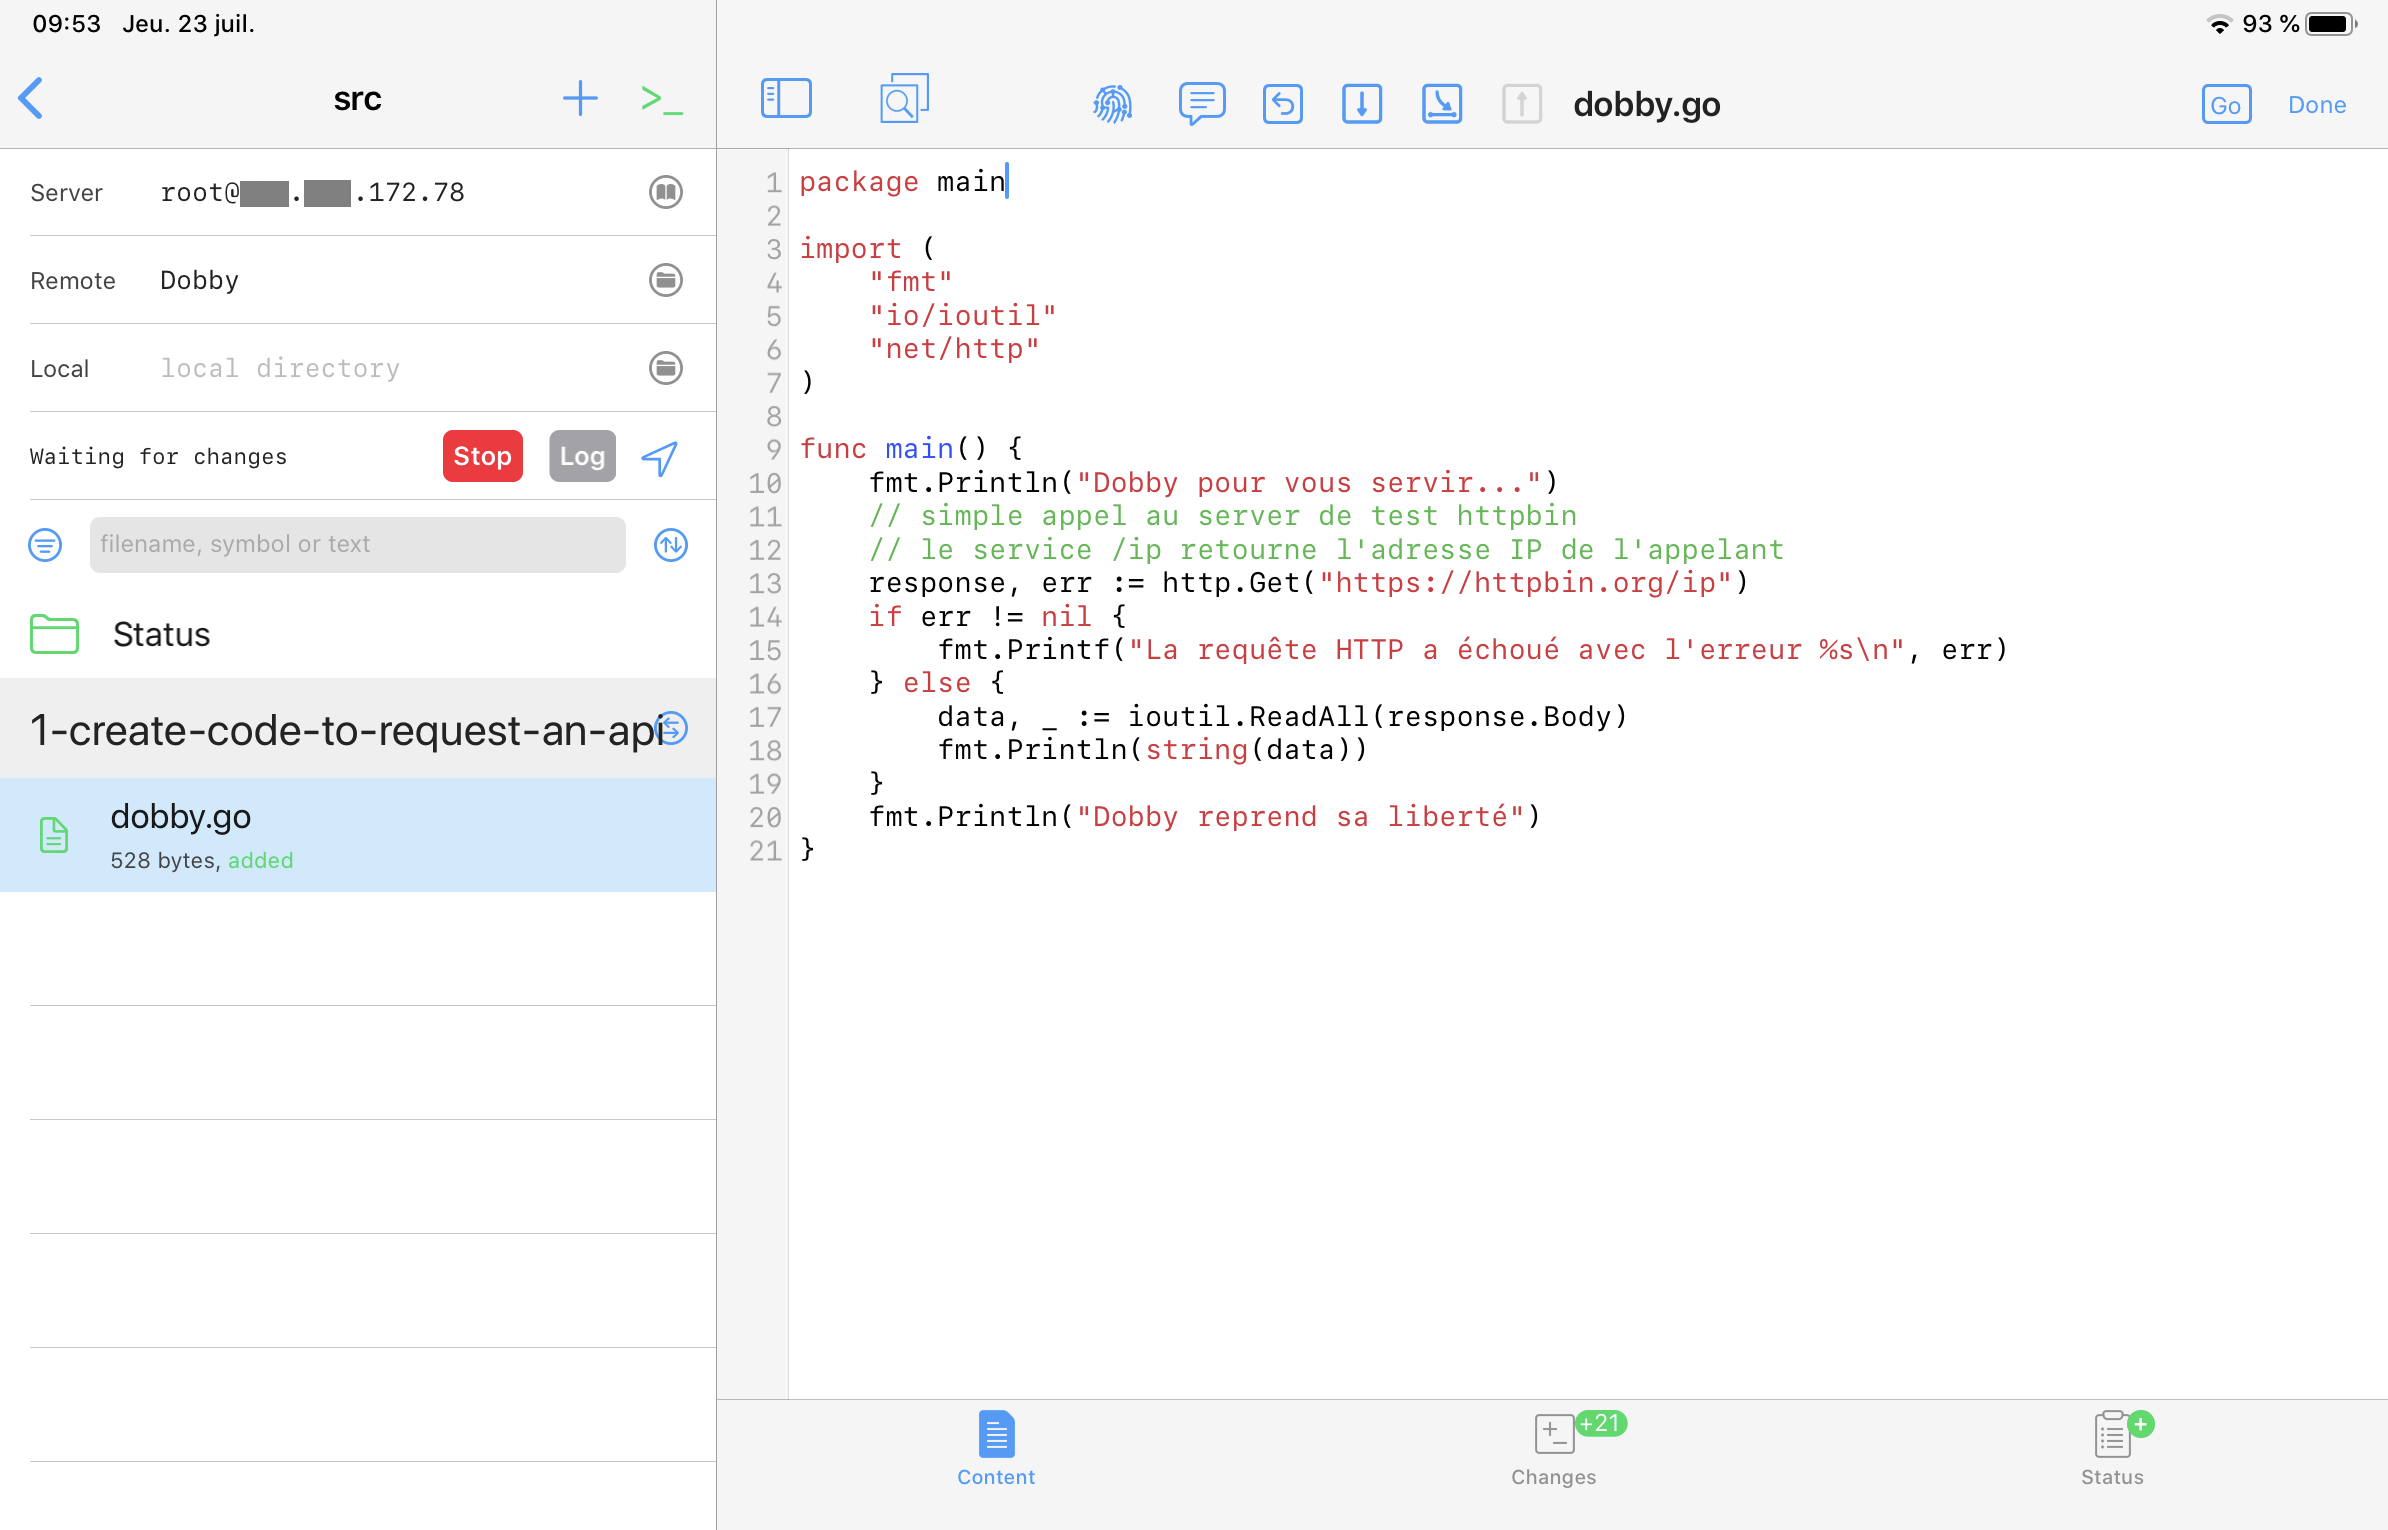The height and width of the screenshot is (1530, 2388).
Task: Click the plus icon to add file
Action: coord(580,99)
